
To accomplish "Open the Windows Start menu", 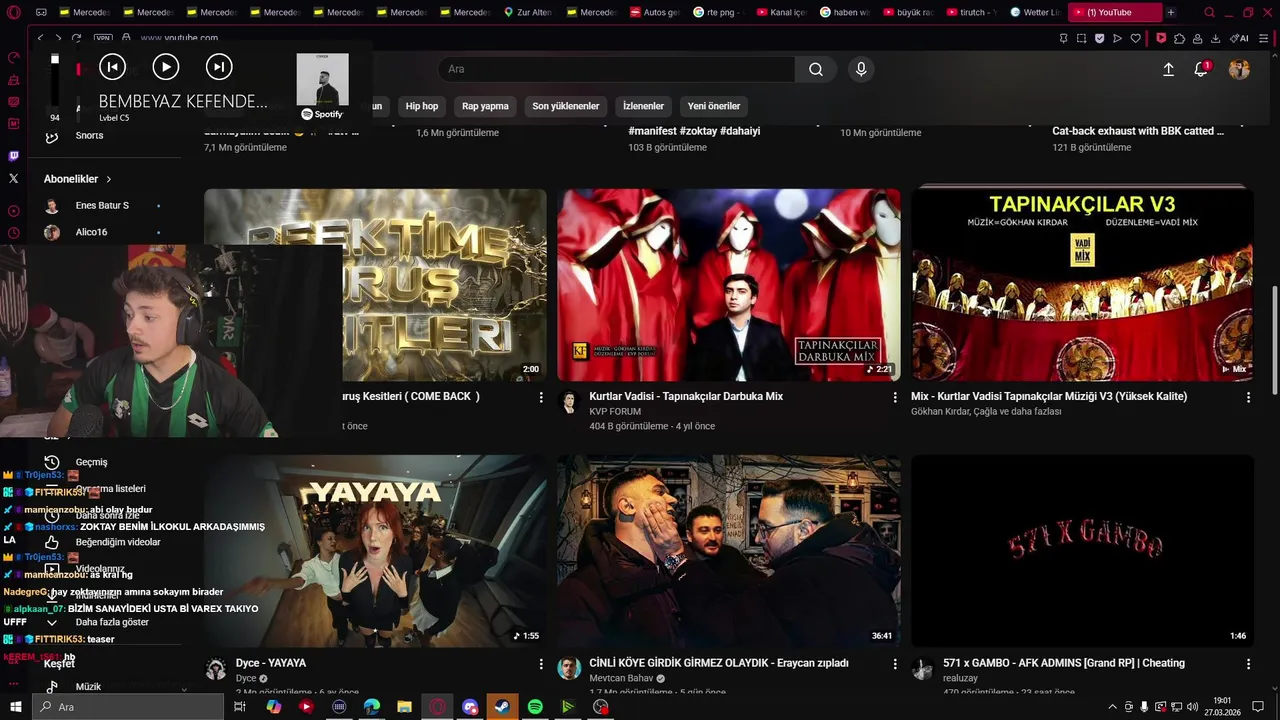I will click(x=15, y=707).
